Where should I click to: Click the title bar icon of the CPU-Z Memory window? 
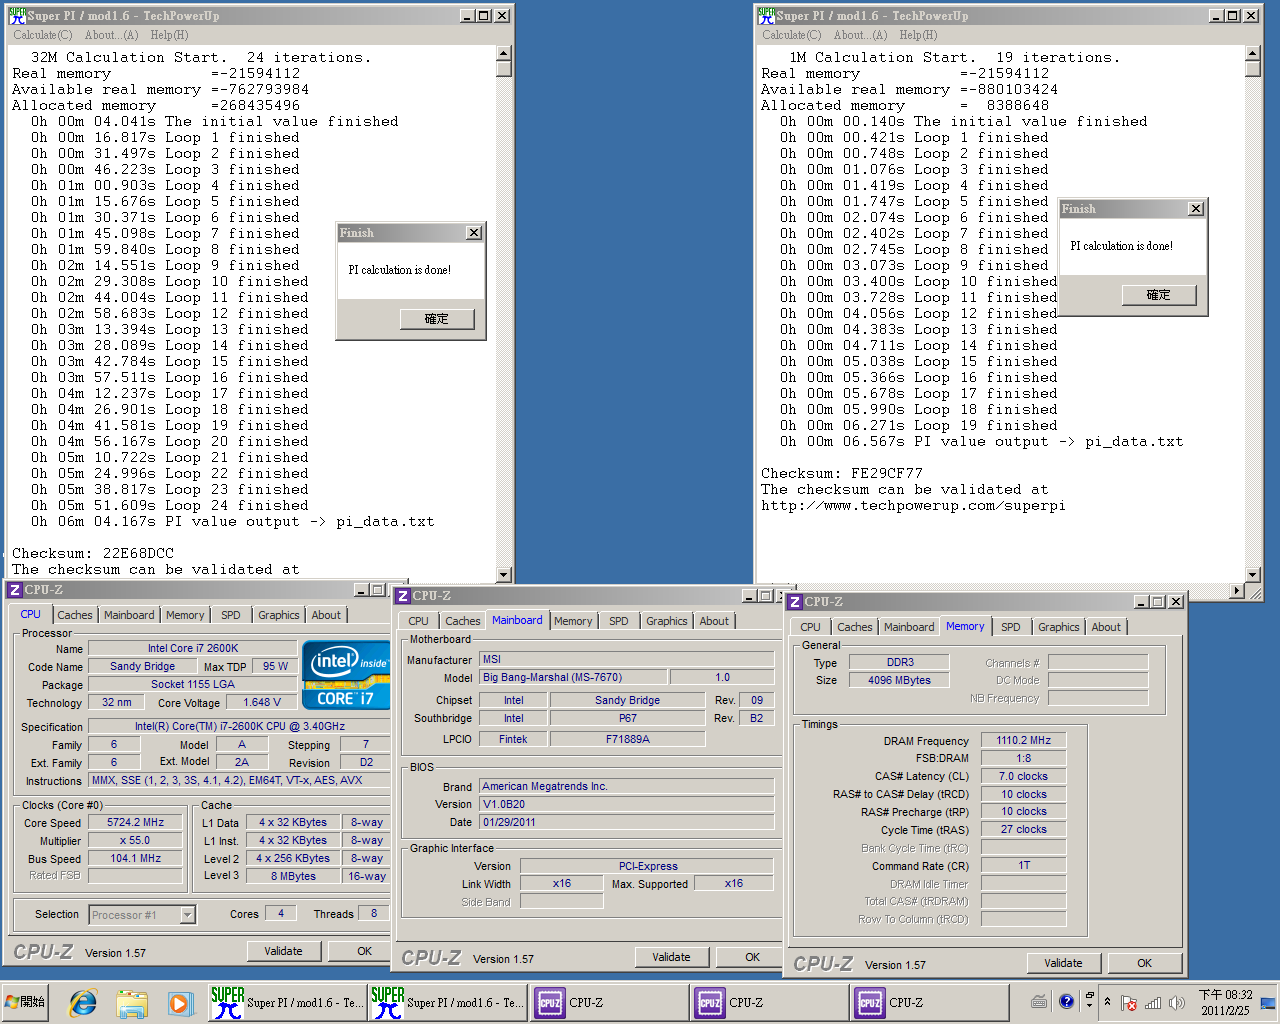[795, 602]
